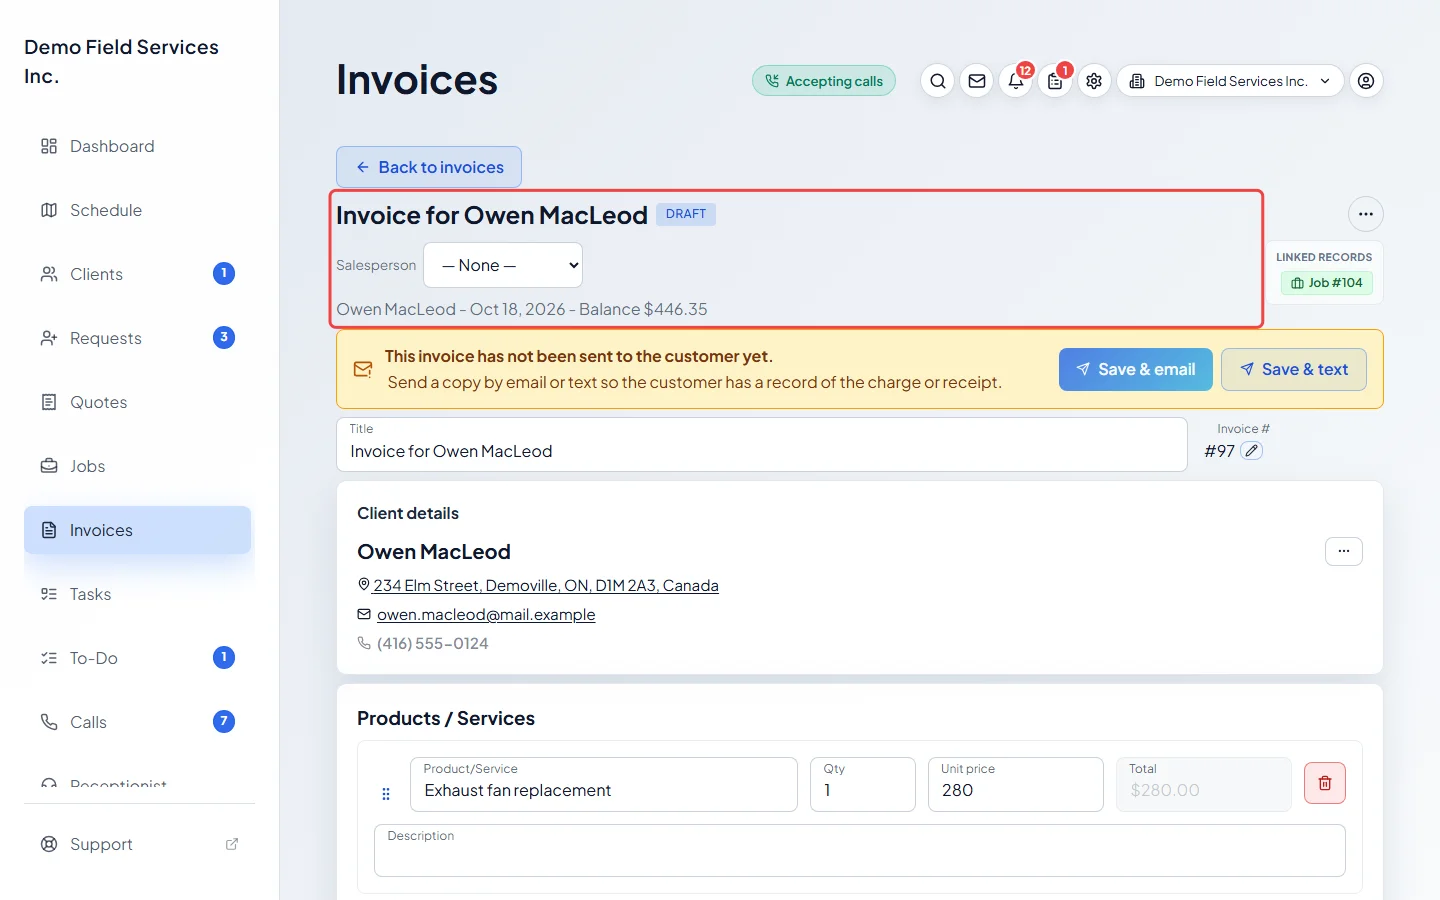Select Invoices in the sidebar
Viewport: 1440px width, 900px height.
pyautogui.click(x=138, y=530)
